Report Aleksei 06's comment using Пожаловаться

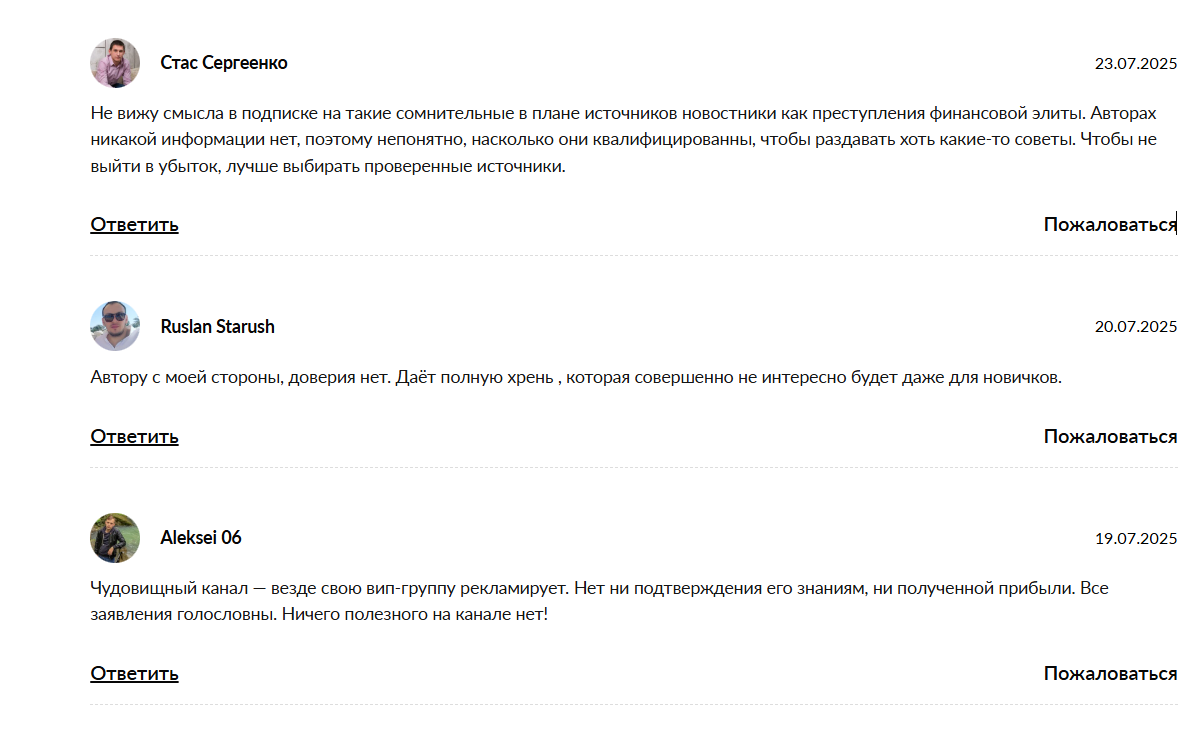click(1110, 673)
